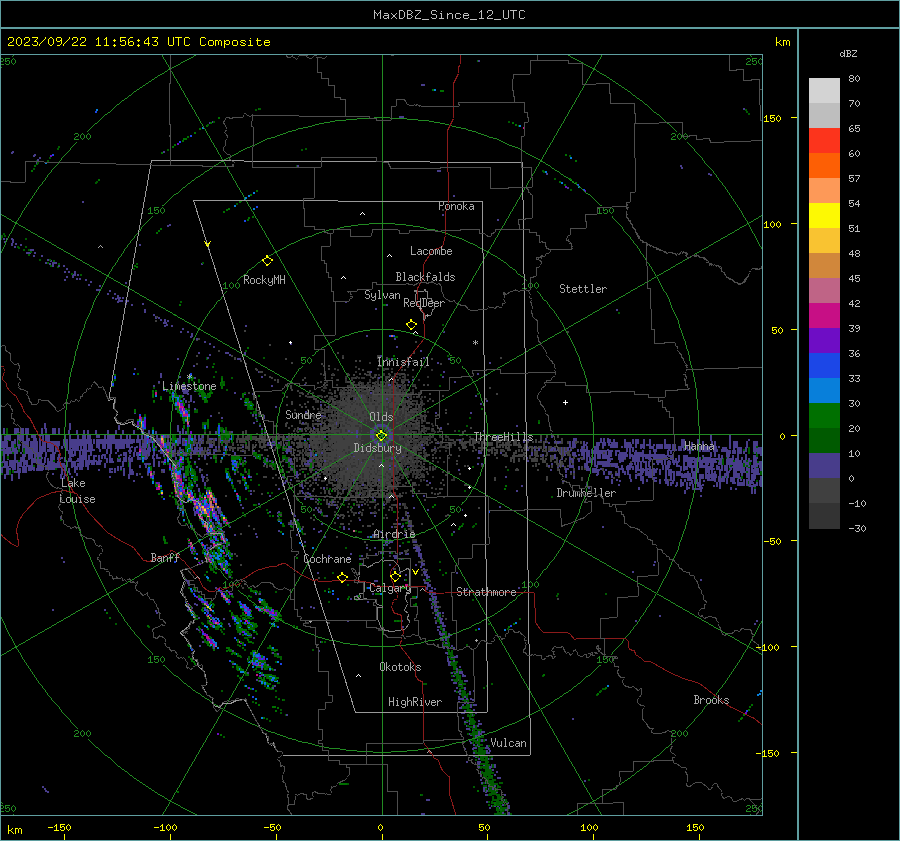This screenshot has height=841, width=900.
Task: Click the Airdrie label
Action: [x=394, y=534]
